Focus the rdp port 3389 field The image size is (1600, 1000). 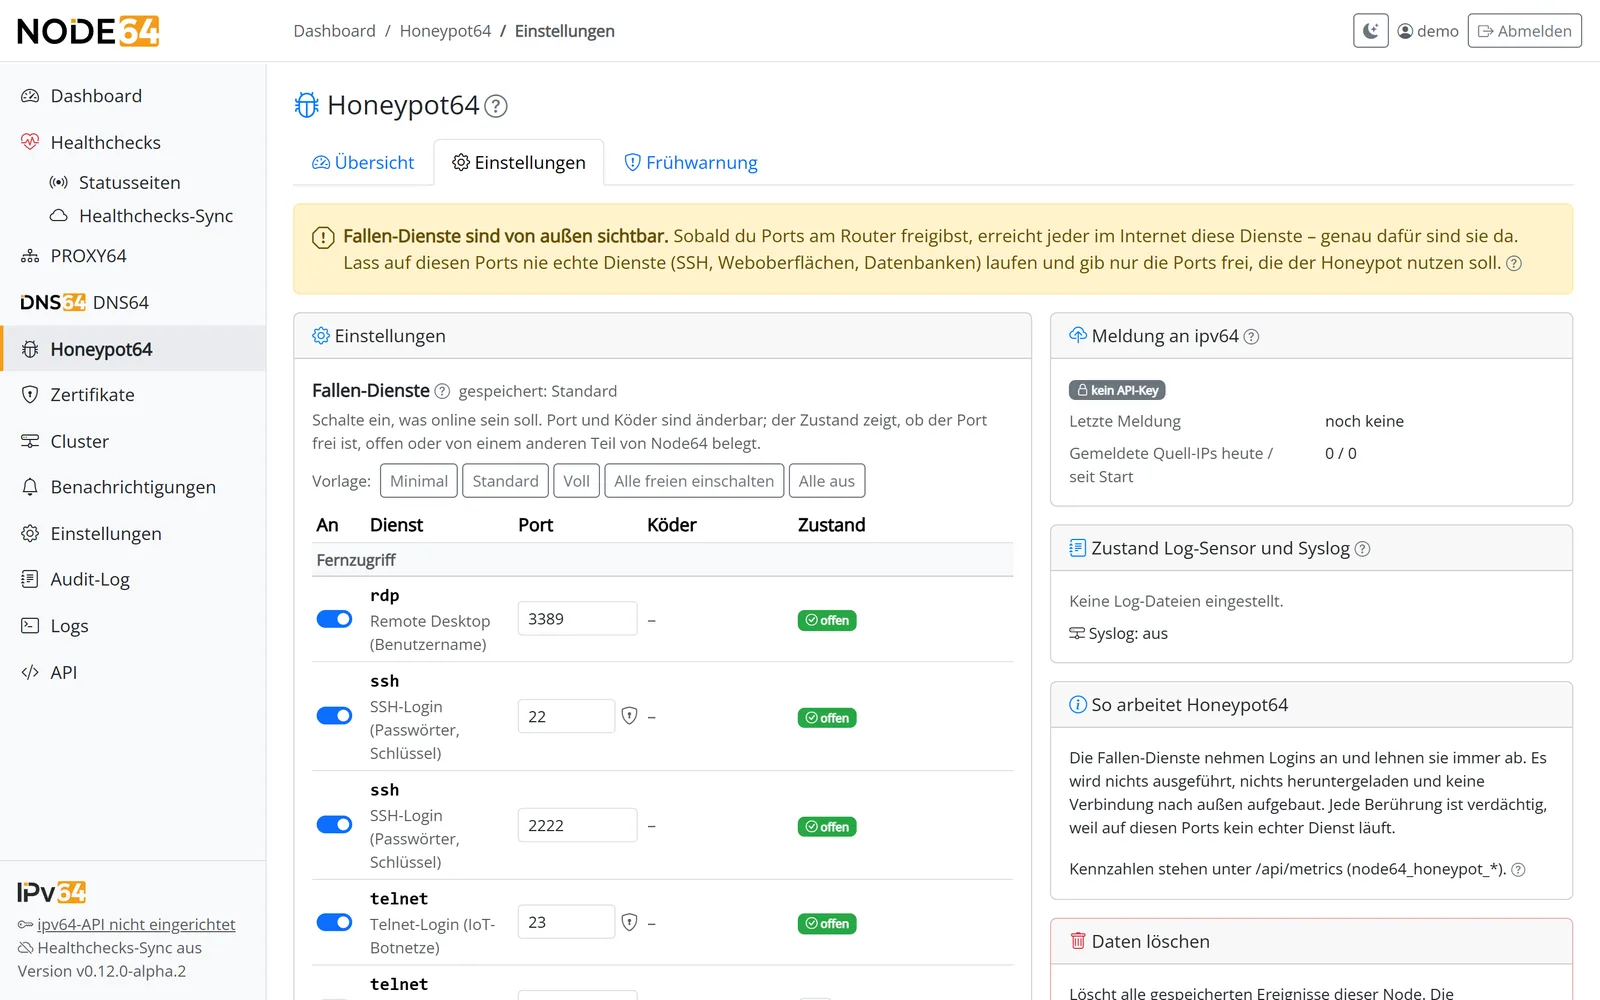pyautogui.click(x=577, y=619)
